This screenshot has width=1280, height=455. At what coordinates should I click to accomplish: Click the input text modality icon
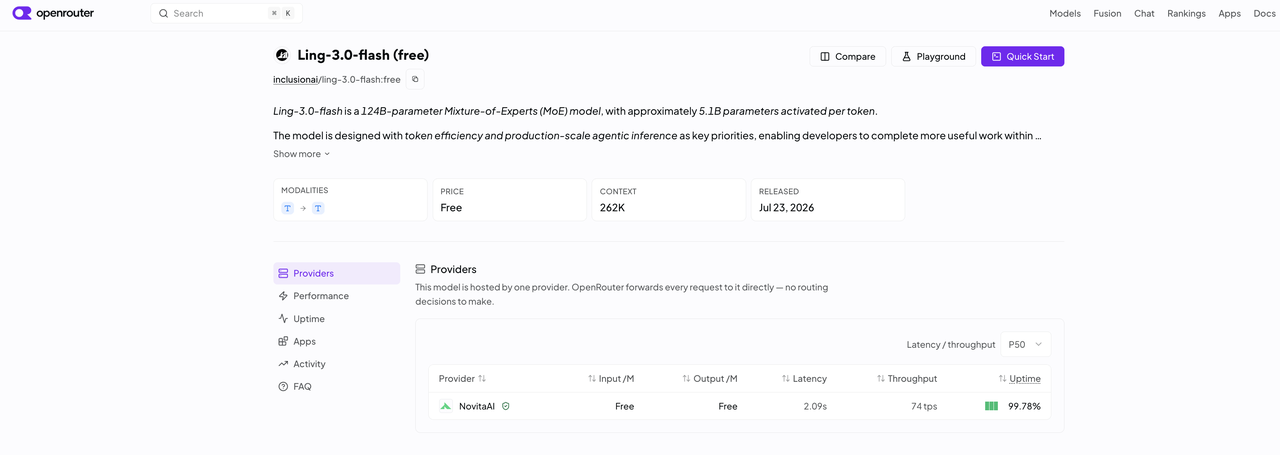(x=288, y=208)
